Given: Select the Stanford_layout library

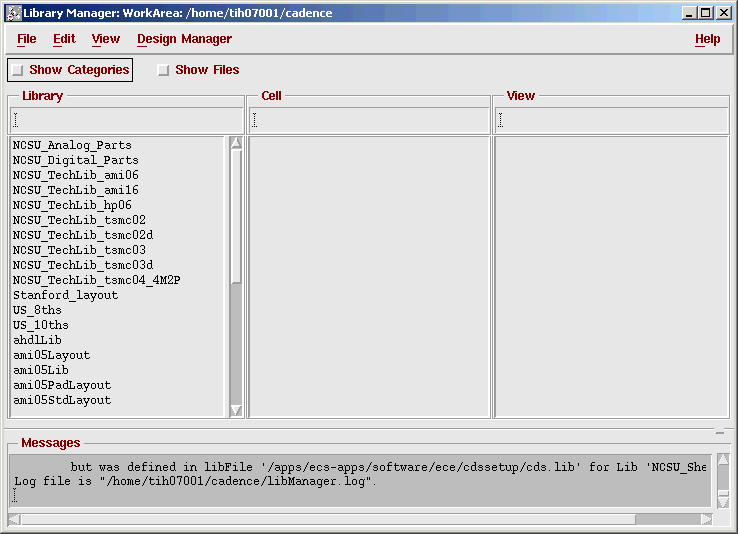Looking at the screenshot, I should click(65, 295).
